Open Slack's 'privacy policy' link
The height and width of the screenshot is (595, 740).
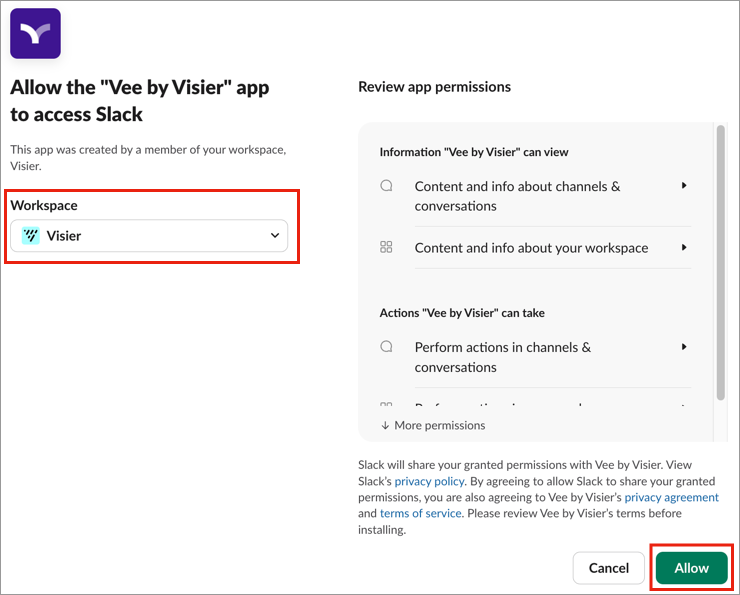tap(428, 481)
